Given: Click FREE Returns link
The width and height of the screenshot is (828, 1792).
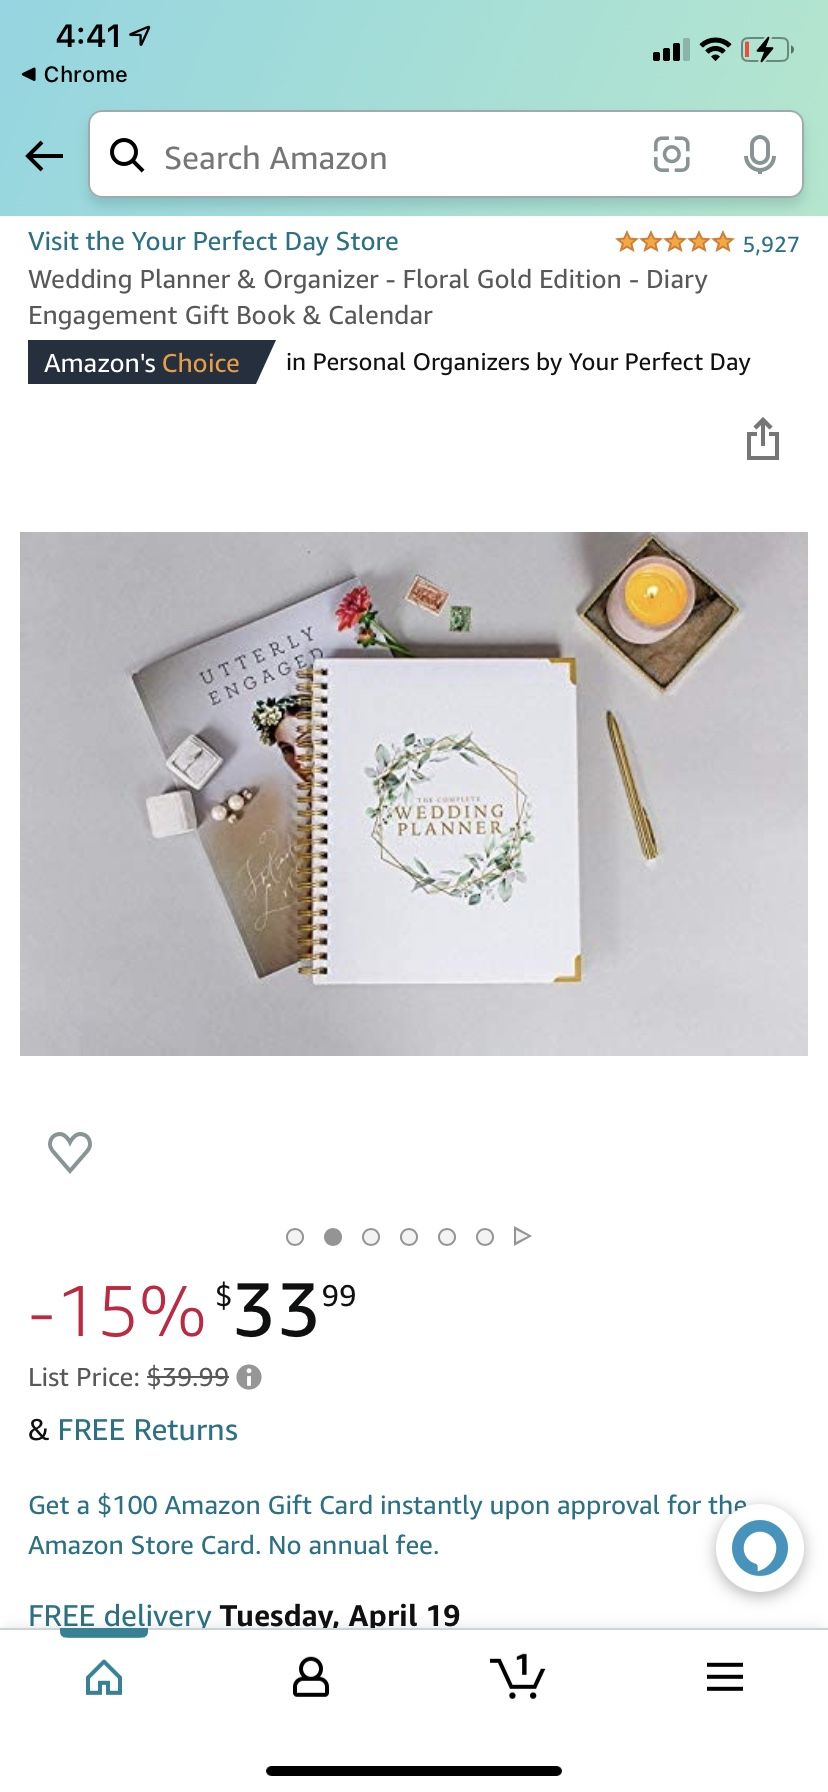Looking at the screenshot, I should pos(148,1430).
